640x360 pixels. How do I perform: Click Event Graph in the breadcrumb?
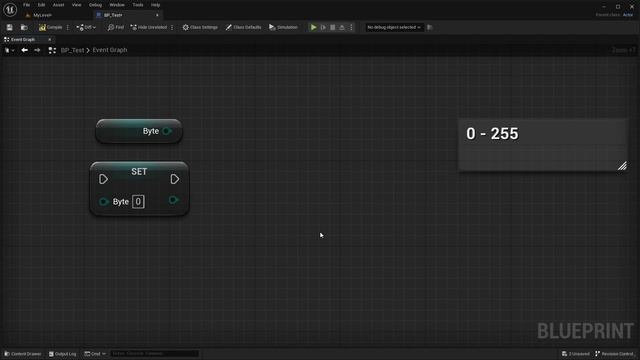110,50
